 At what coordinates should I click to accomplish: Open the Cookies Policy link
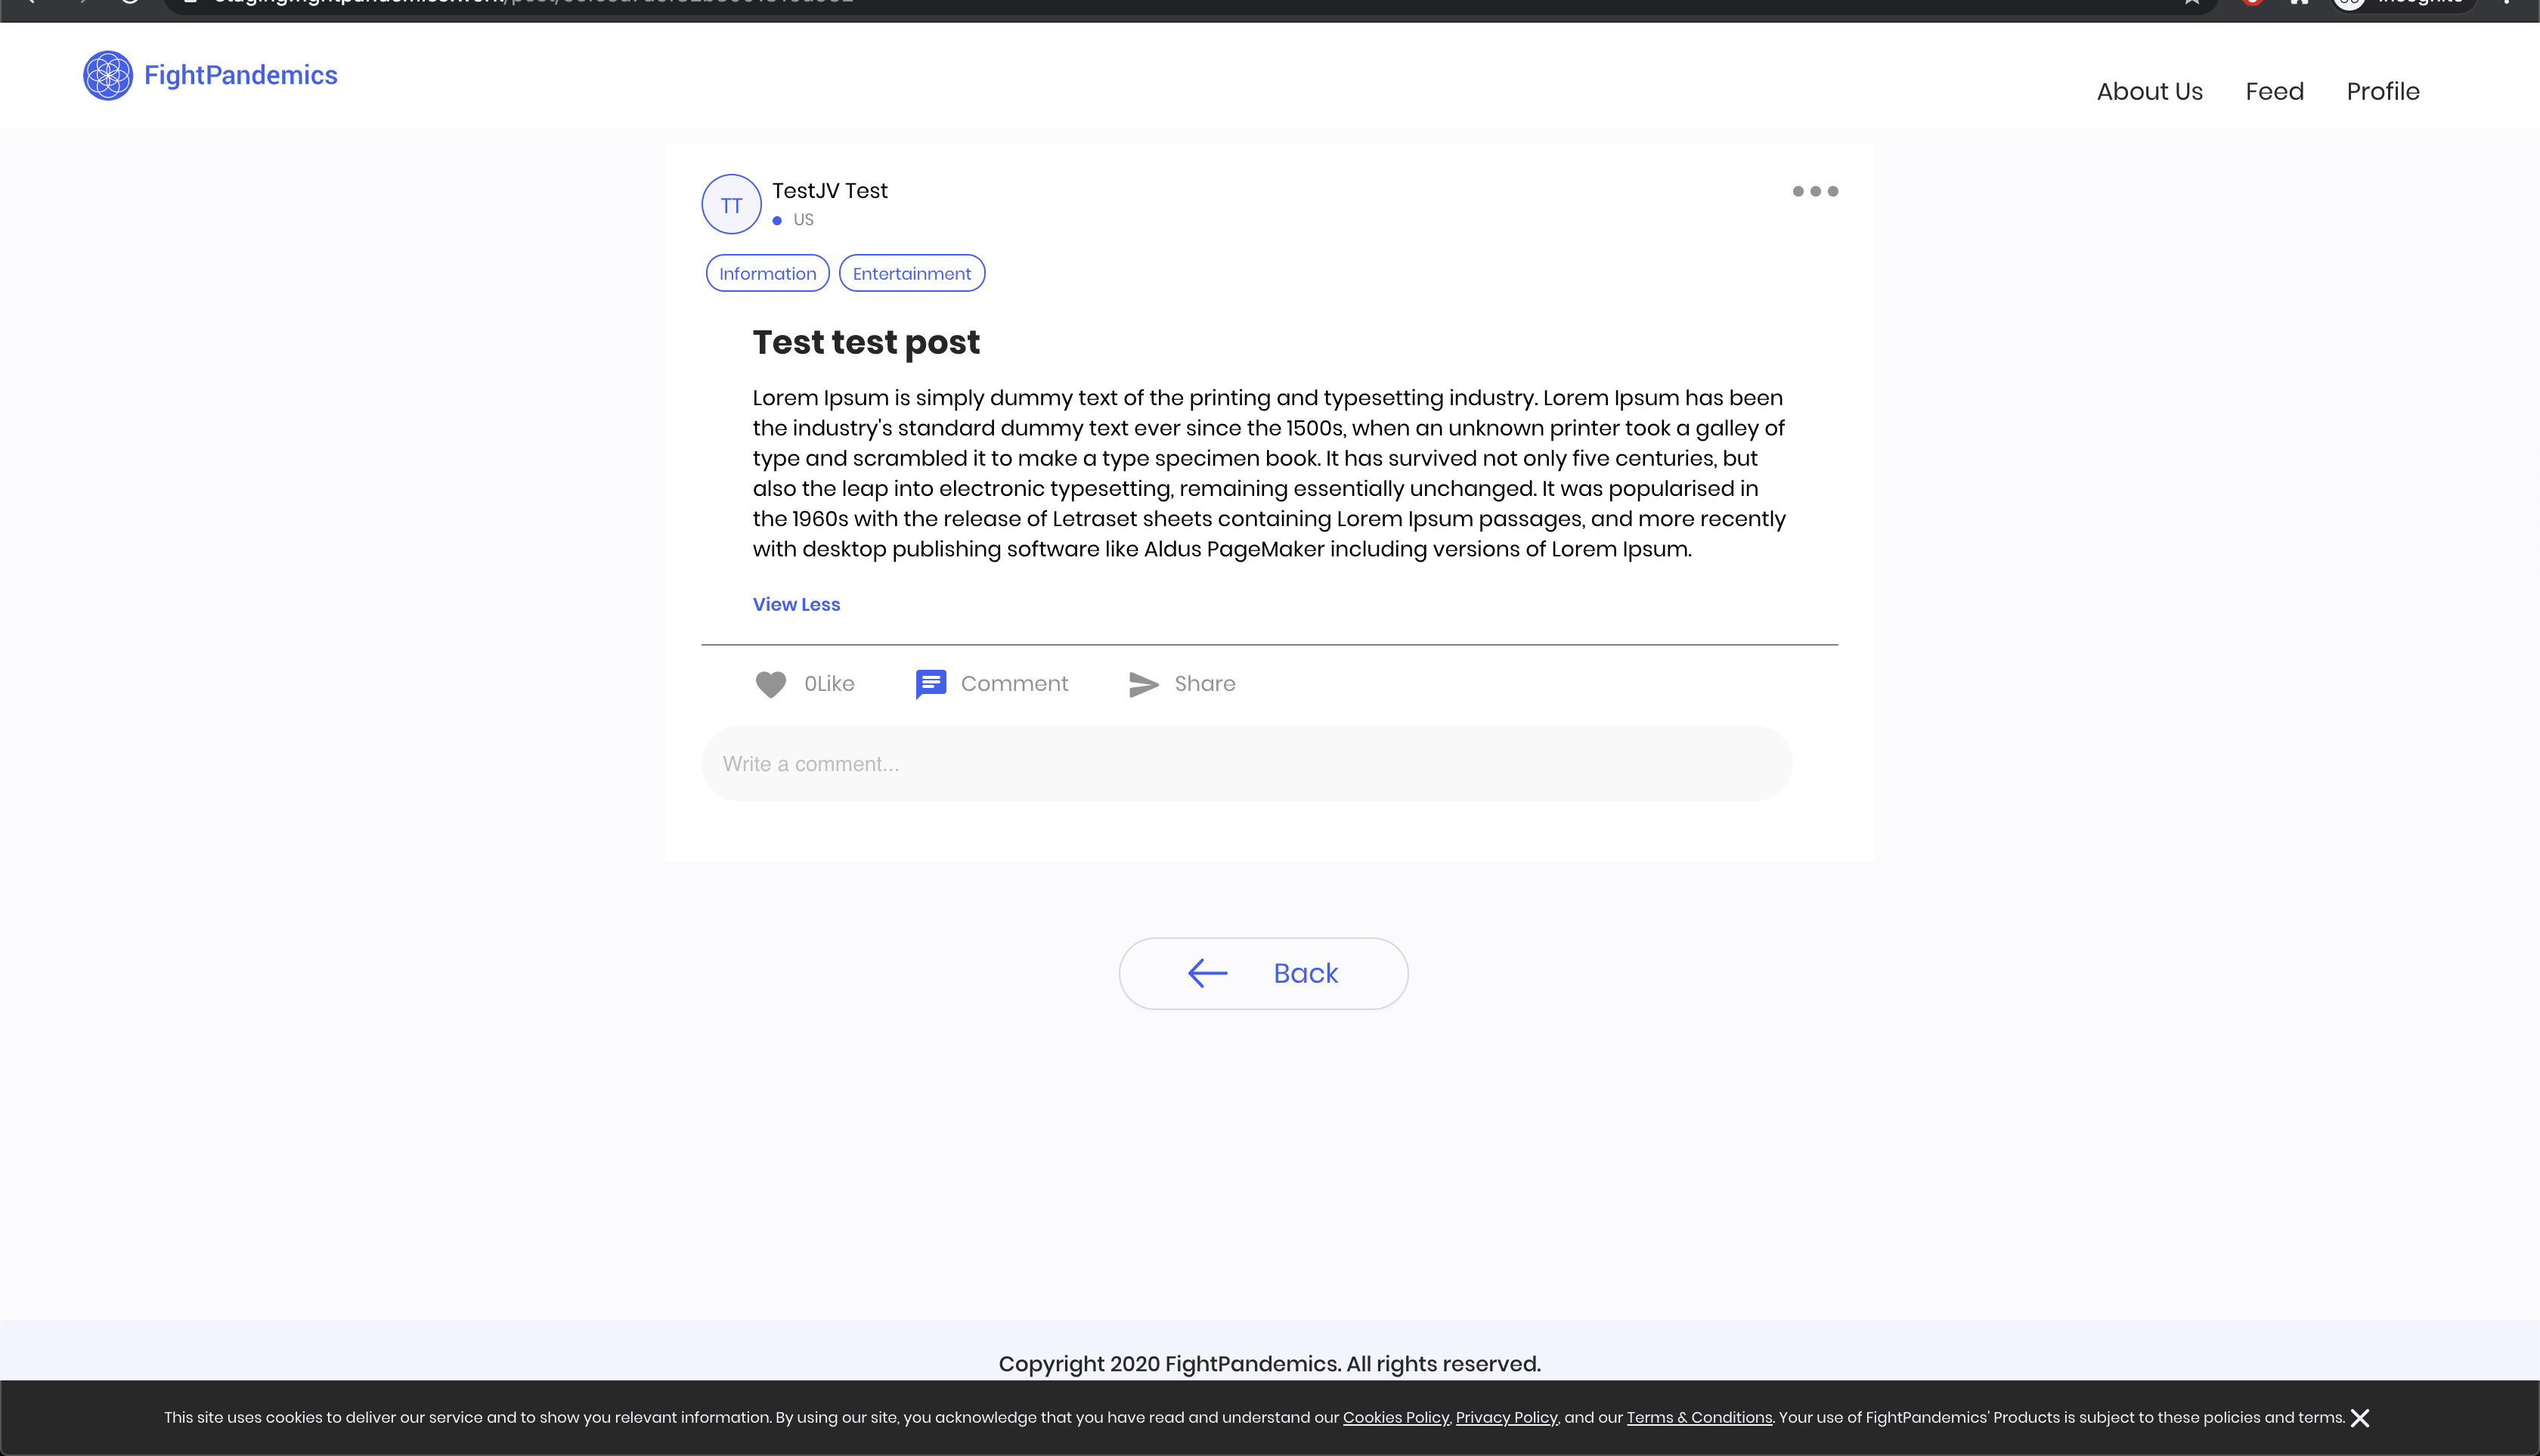click(x=1395, y=1417)
